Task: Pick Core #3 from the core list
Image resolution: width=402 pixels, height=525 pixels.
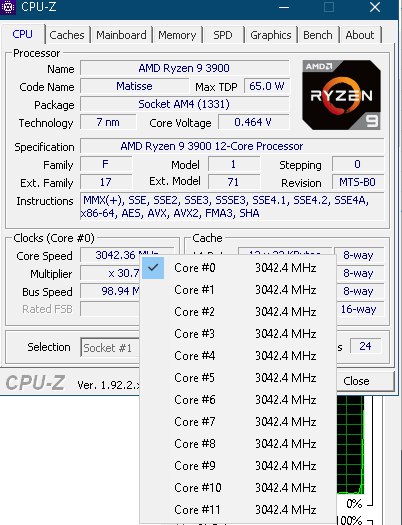Action: (x=238, y=334)
